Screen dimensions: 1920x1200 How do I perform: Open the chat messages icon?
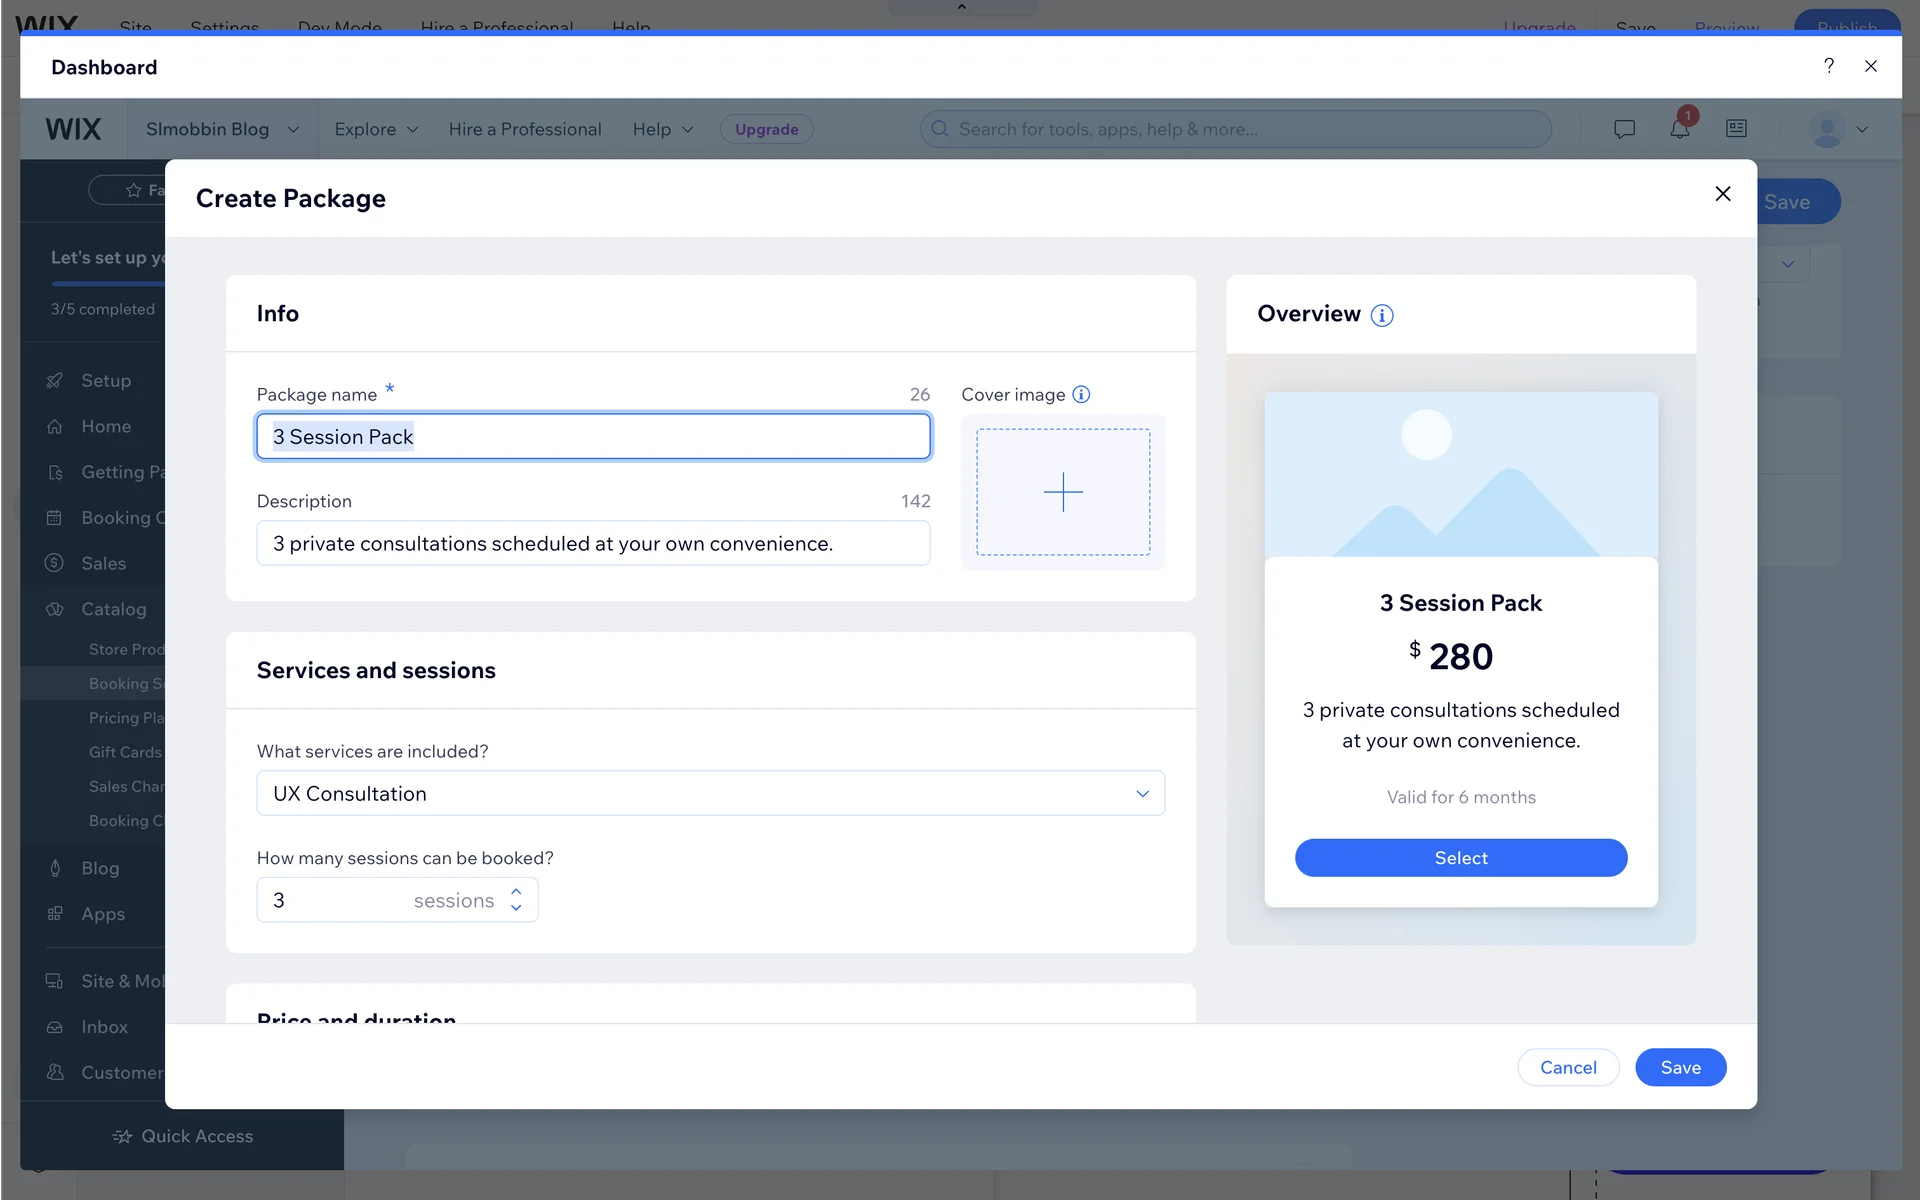pyautogui.click(x=1624, y=129)
